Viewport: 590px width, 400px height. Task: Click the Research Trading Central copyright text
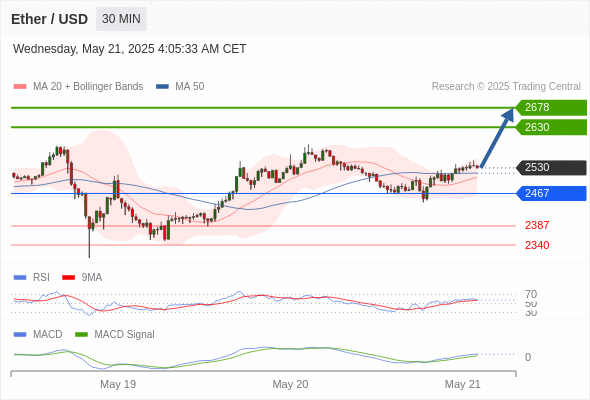(x=506, y=87)
